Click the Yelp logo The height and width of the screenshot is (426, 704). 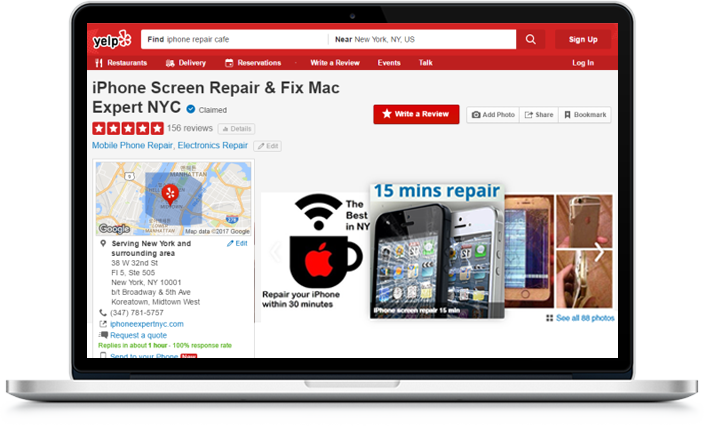112,40
